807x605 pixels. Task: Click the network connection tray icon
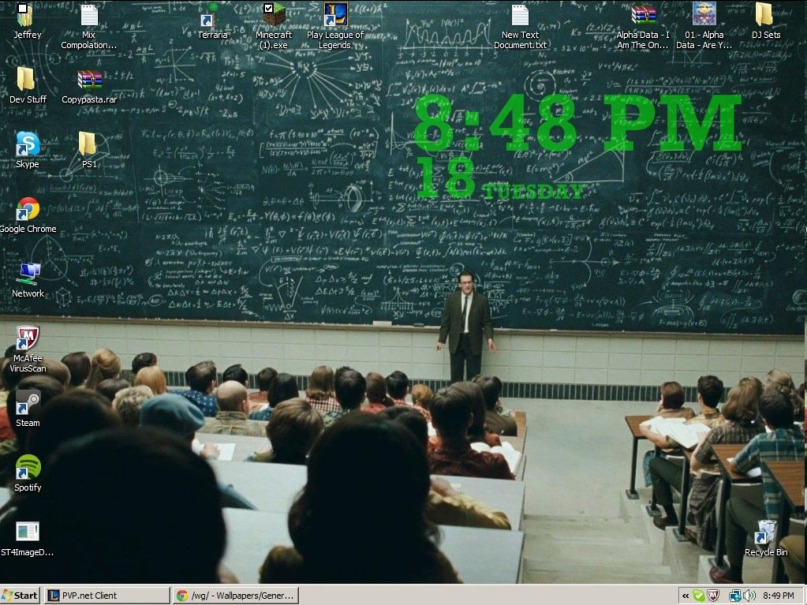pos(735,596)
